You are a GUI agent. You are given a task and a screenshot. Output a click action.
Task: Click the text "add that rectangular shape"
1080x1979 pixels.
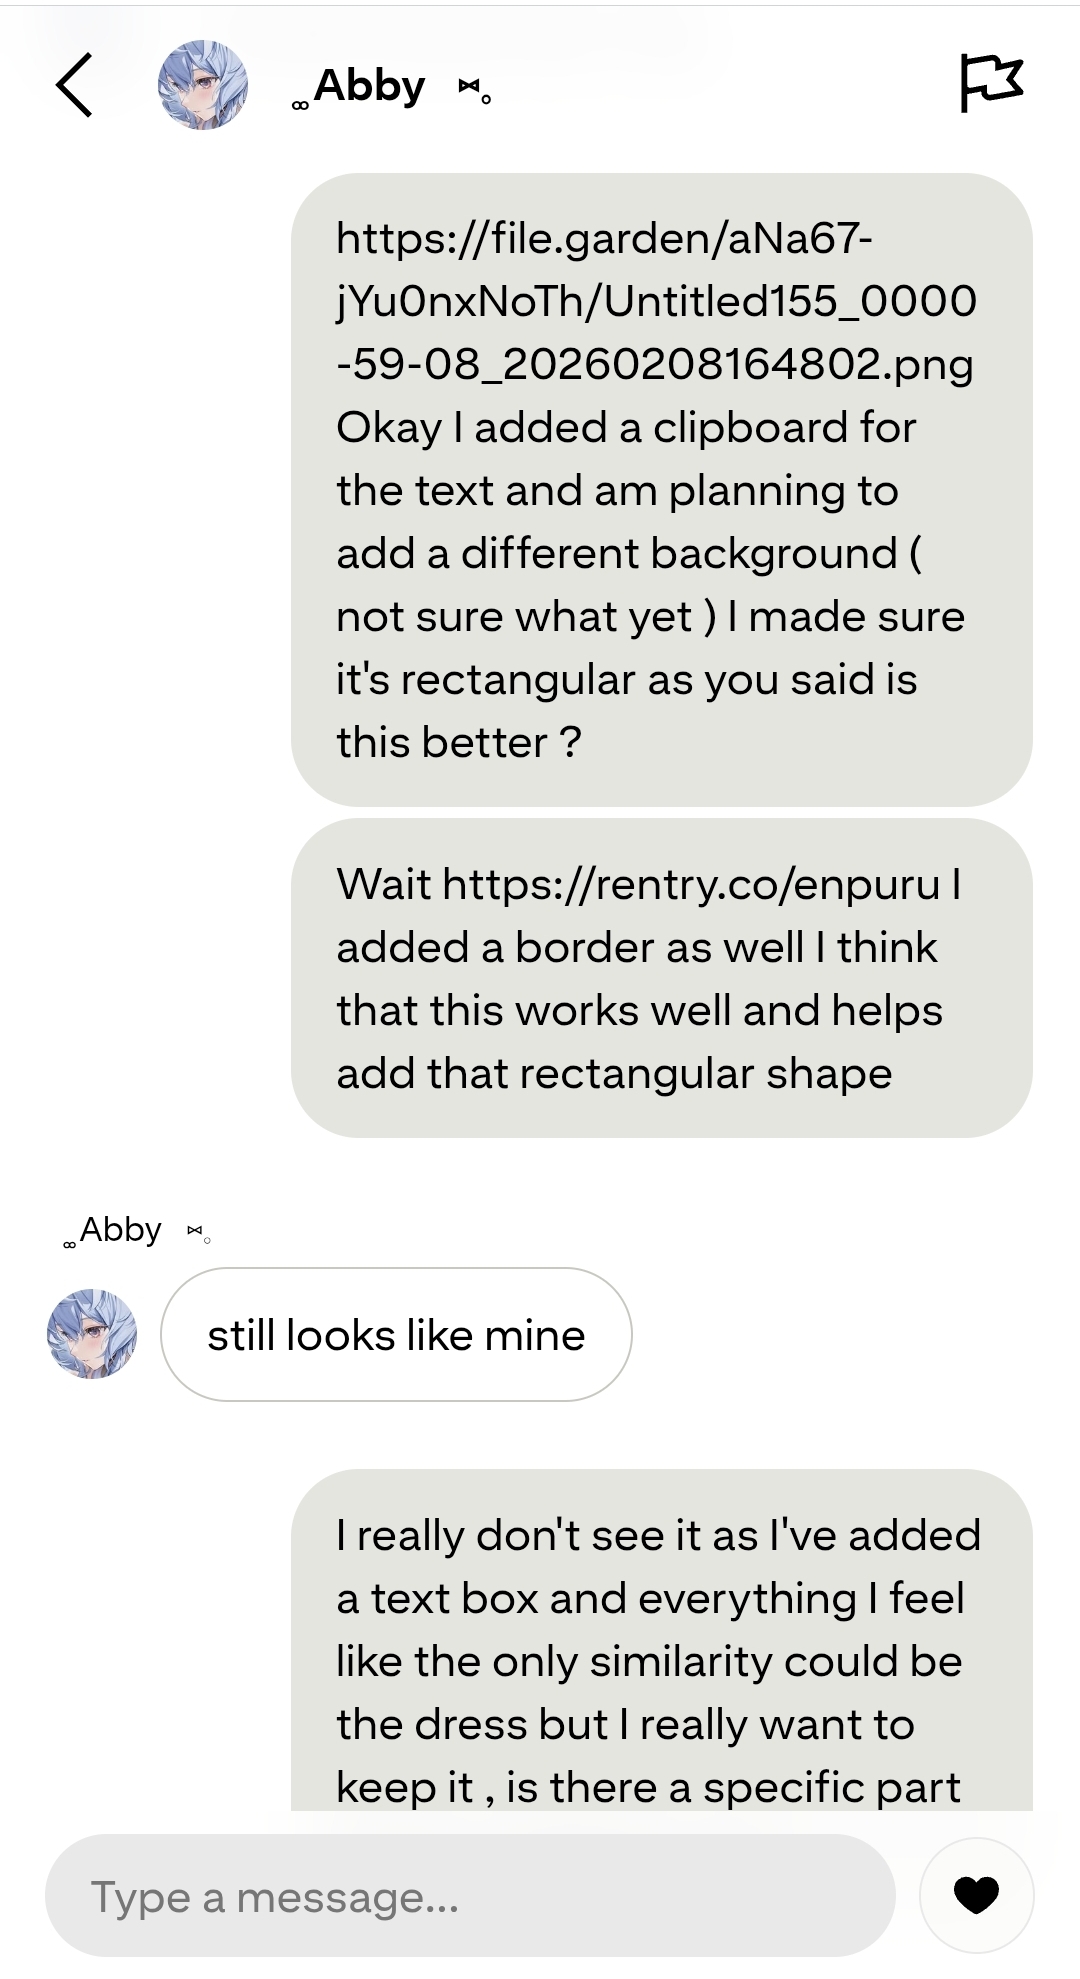click(x=614, y=1073)
